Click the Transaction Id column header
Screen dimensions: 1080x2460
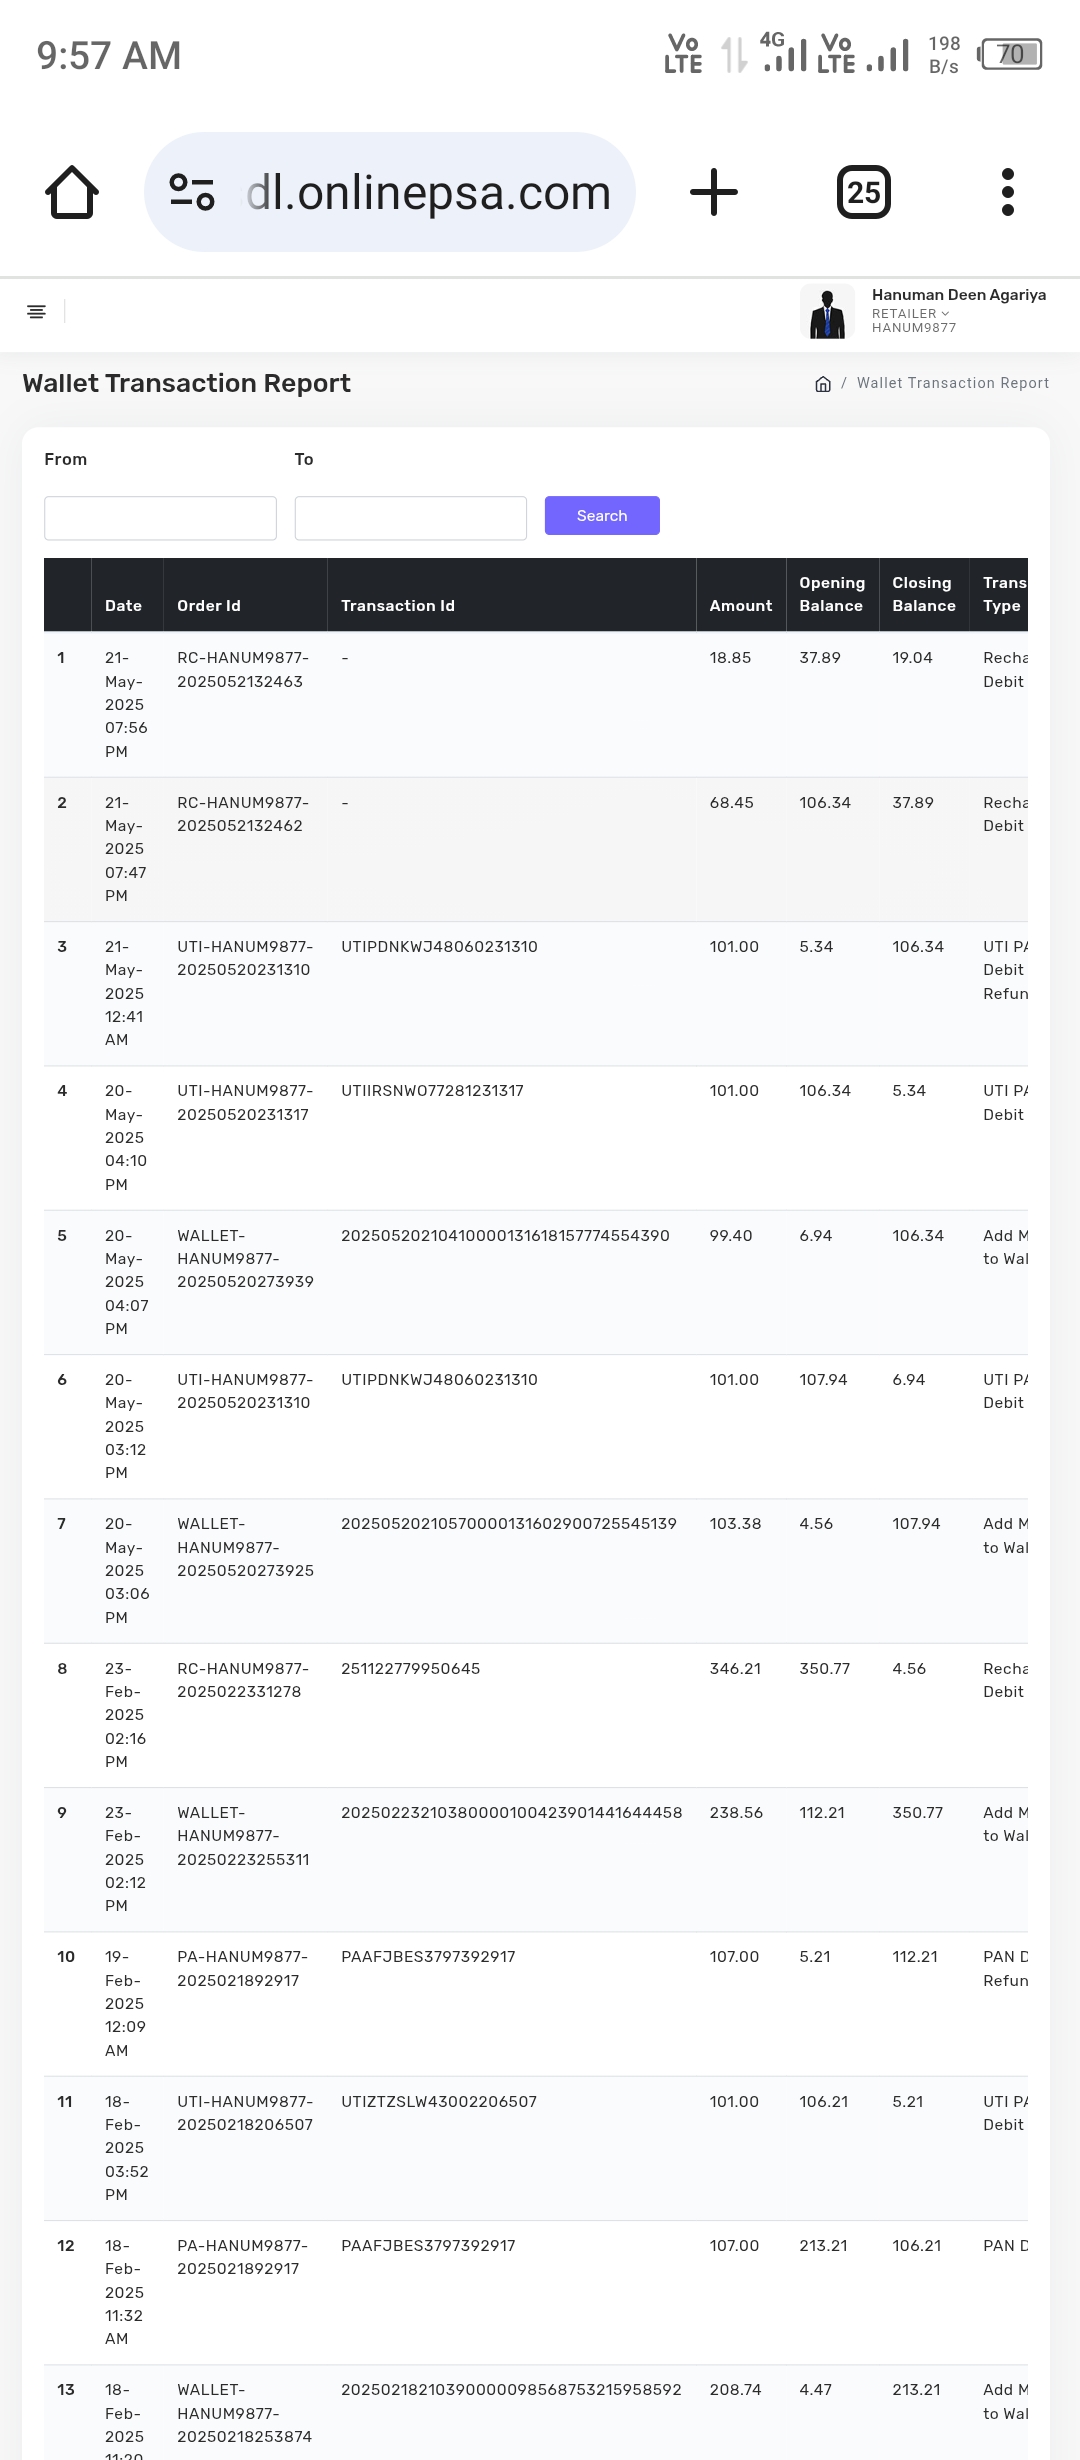(398, 606)
